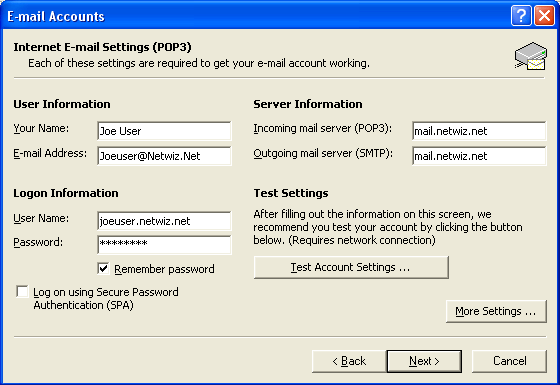Focus the E-mail Address input box
The width and height of the screenshot is (560, 385).
[164, 156]
